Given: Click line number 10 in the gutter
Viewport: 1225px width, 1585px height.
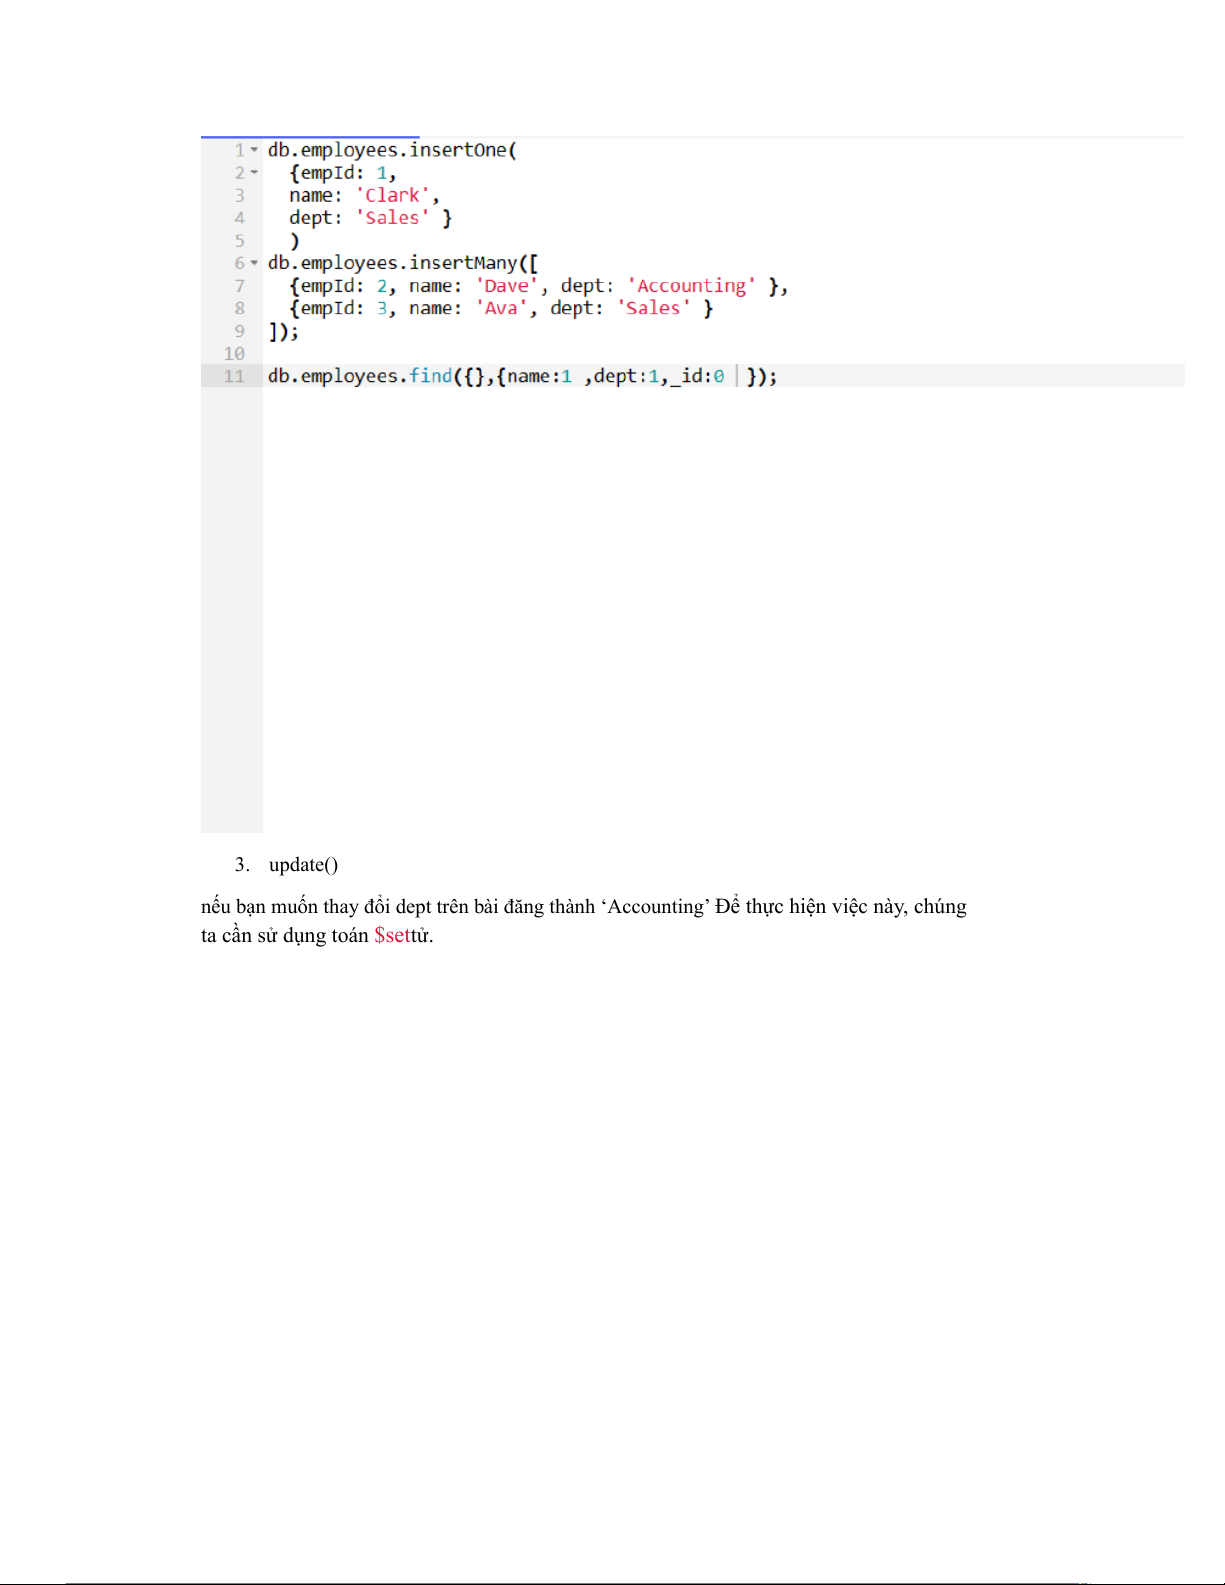Looking at the screenshot, I should point(234,354).
